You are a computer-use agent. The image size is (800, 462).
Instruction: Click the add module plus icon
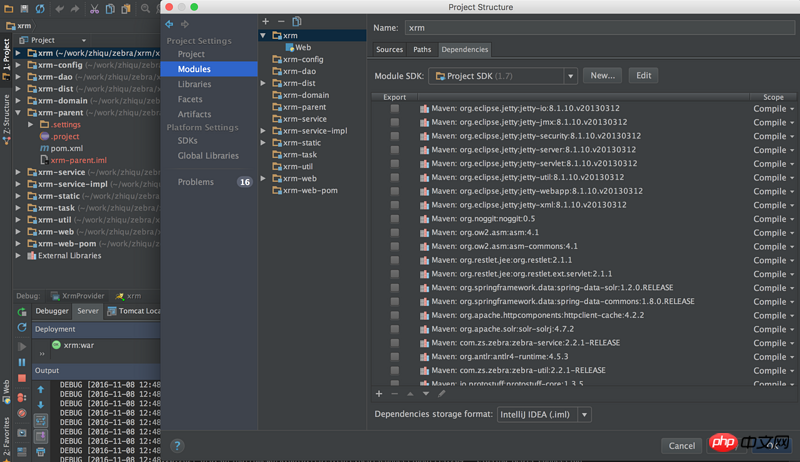tap(265, 21)
